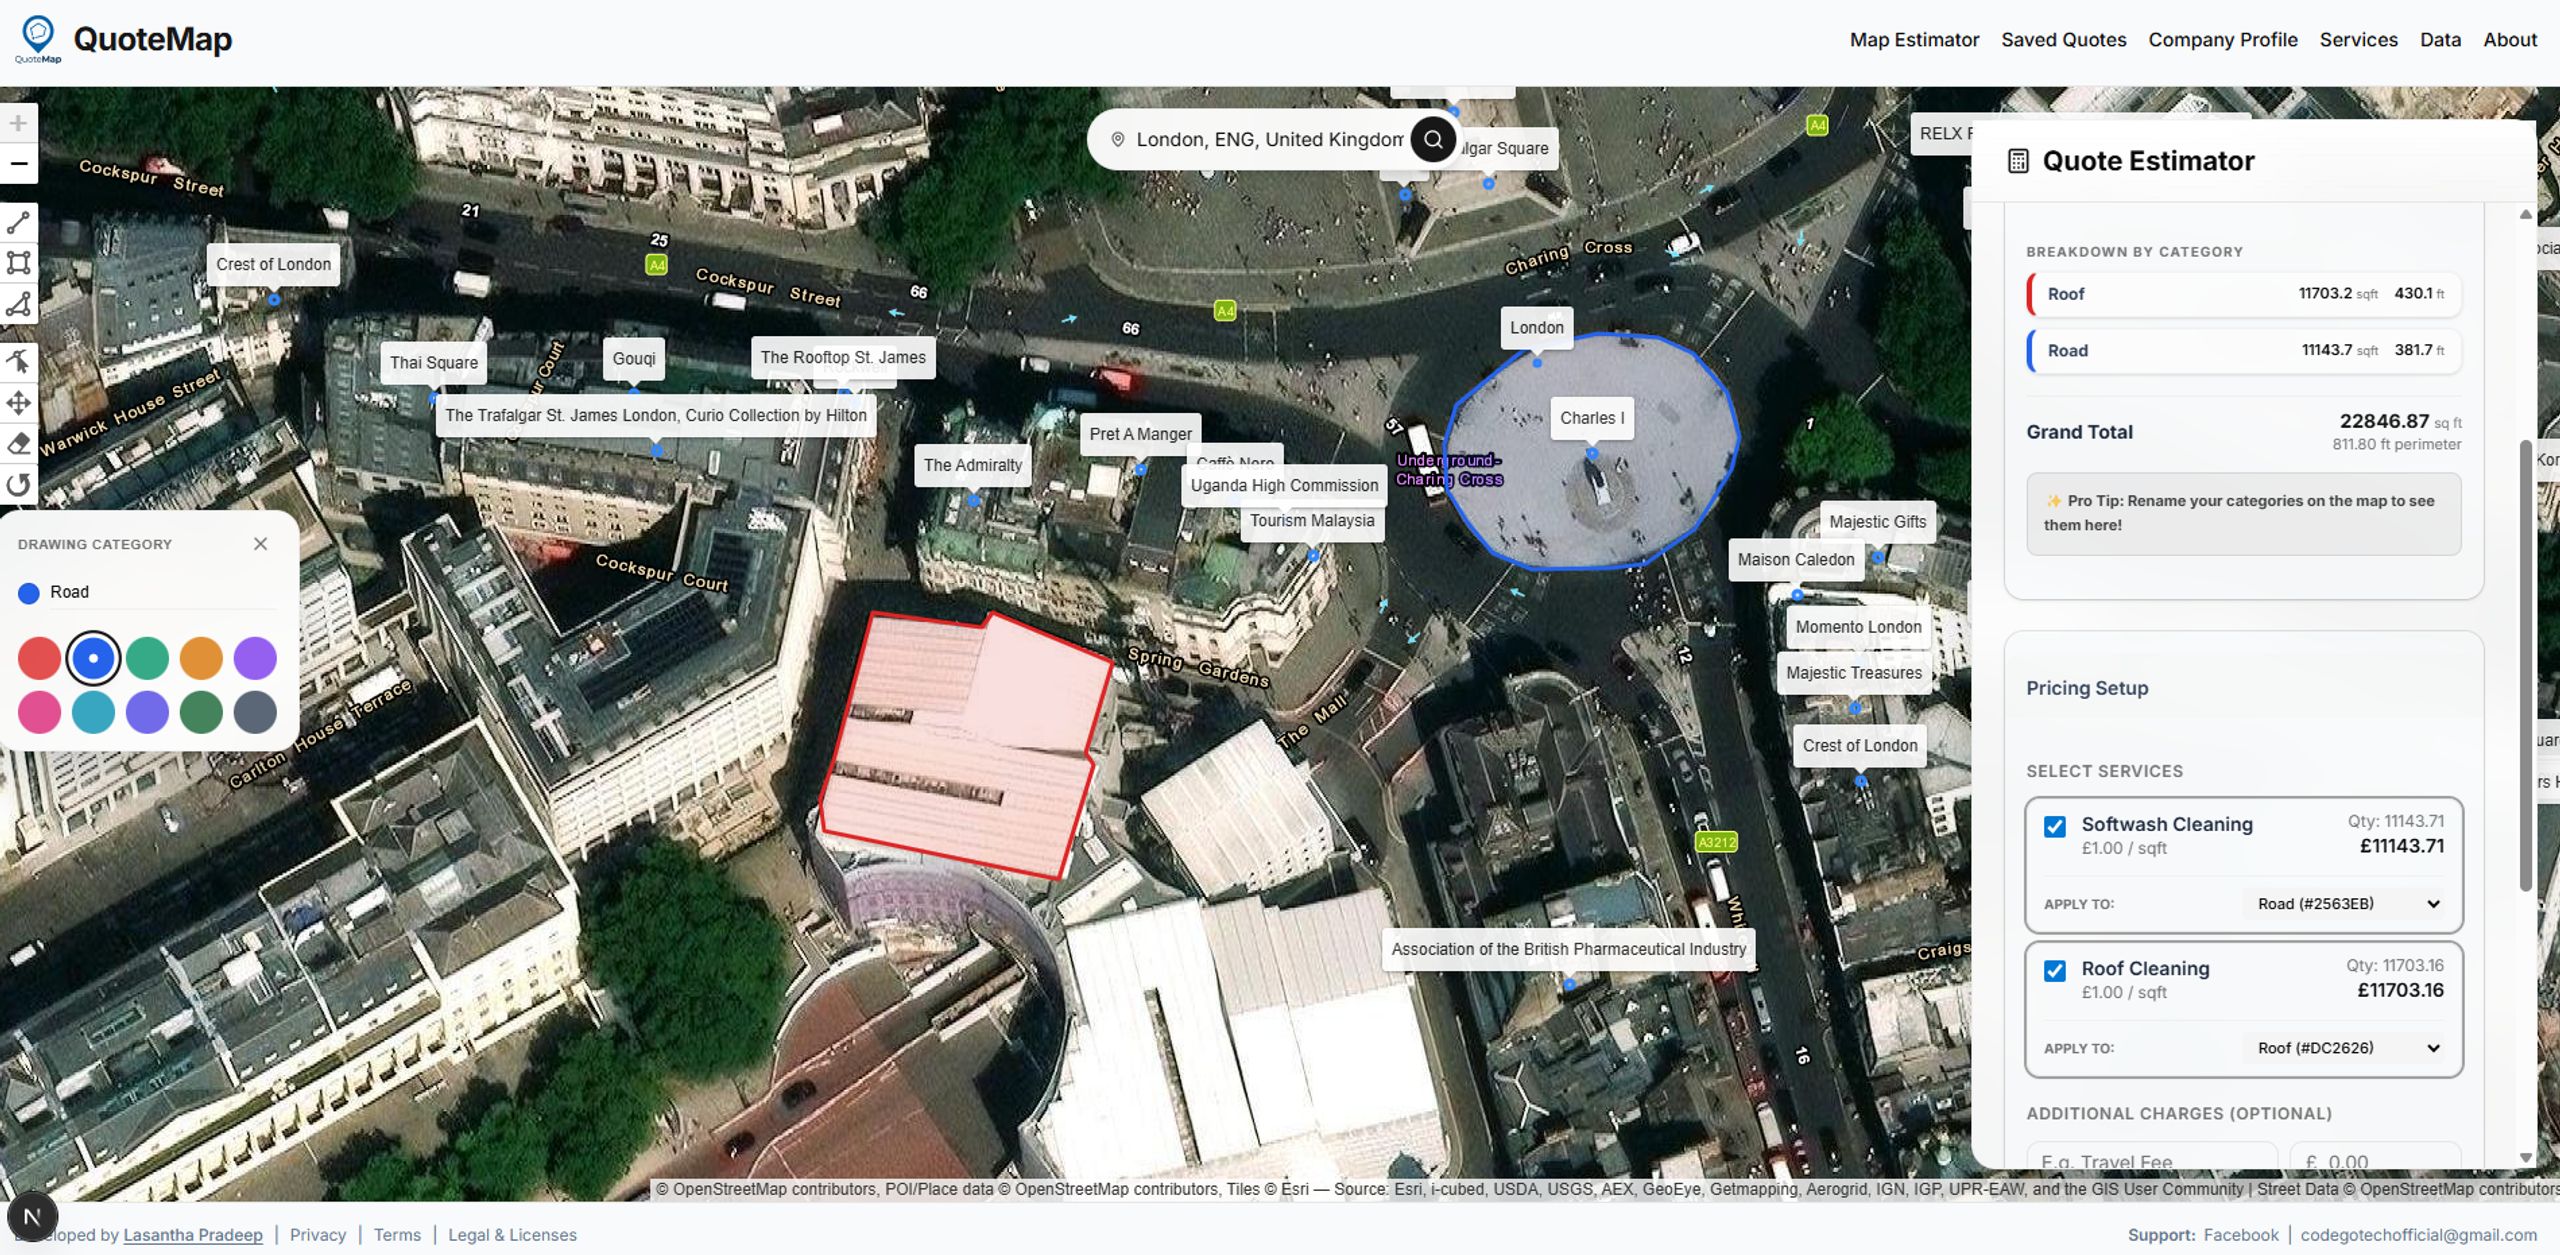Select the red roof polygon on the map
The height and width of the screenshot is (1255, 2560).
(x=965, y=745)
